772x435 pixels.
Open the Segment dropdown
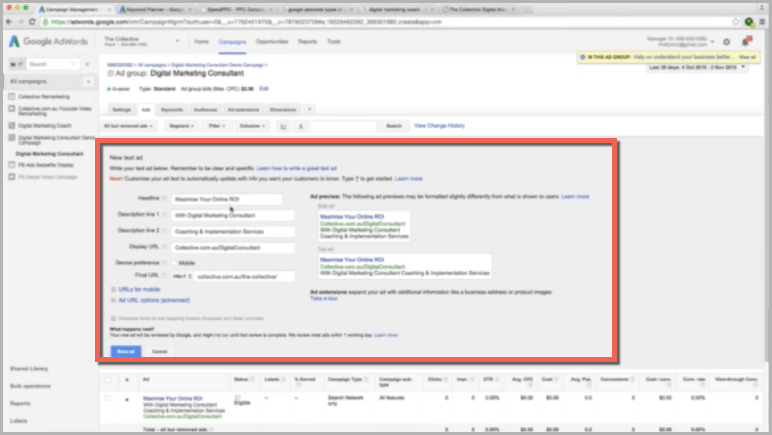[182, 126]
